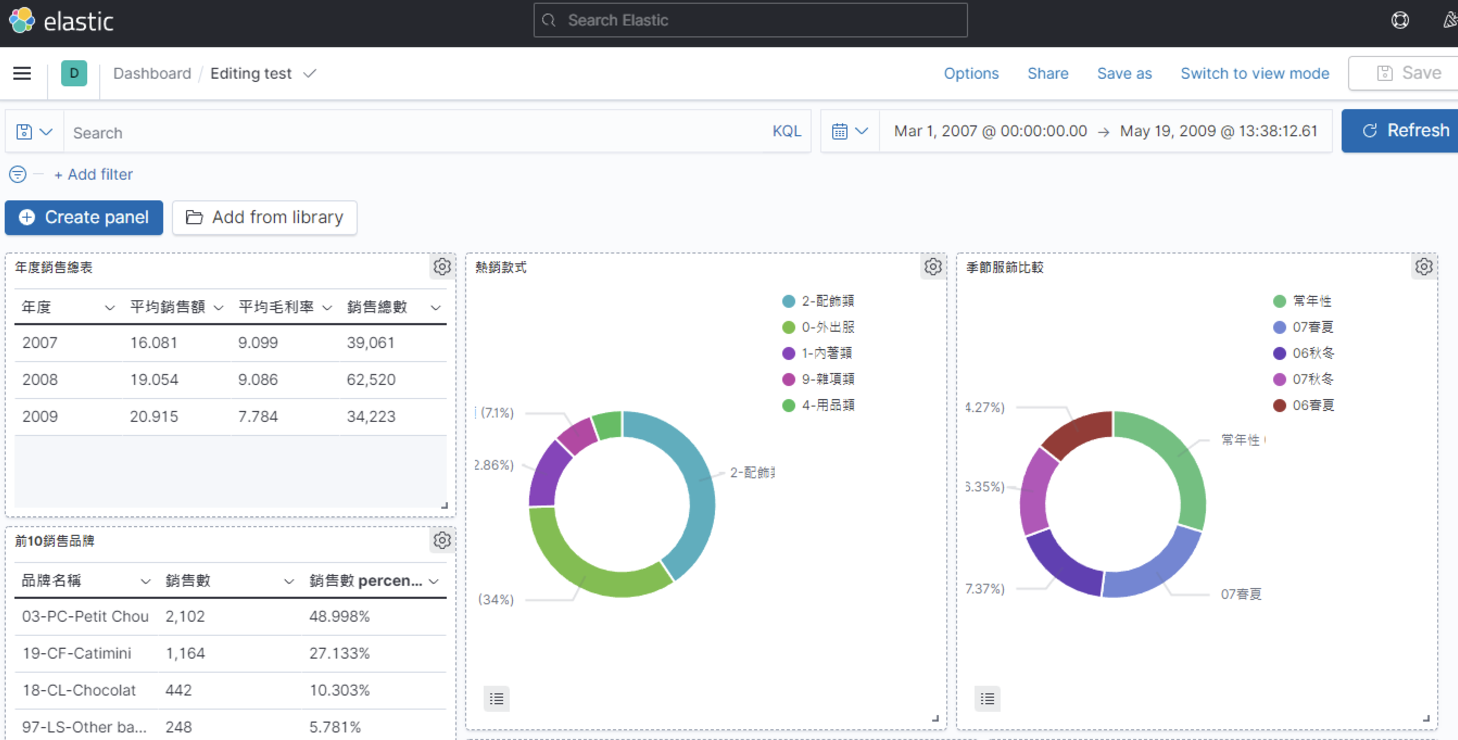Click the Create panel button

[x=84, y=217]
